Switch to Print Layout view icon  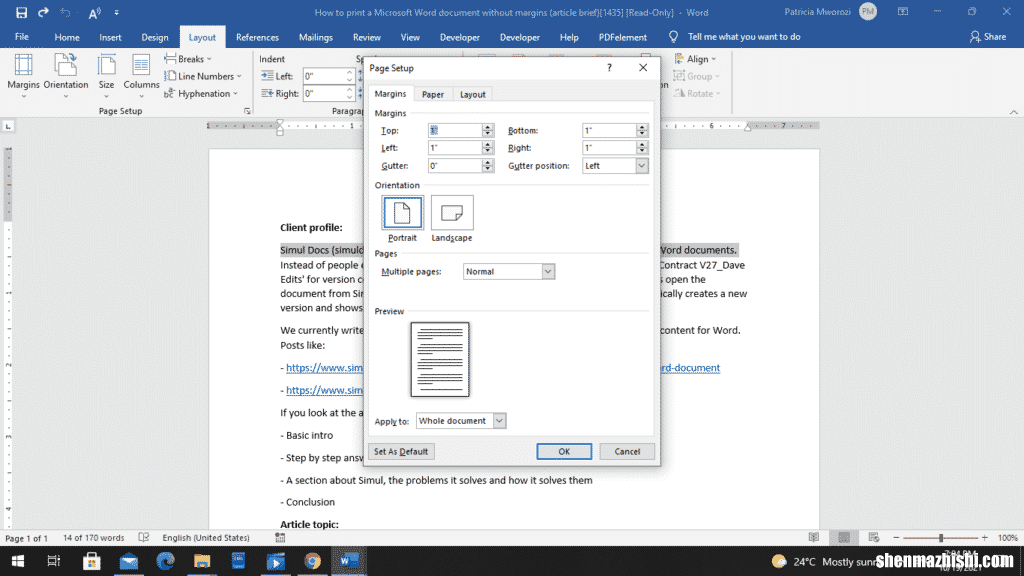click(844, 537)
